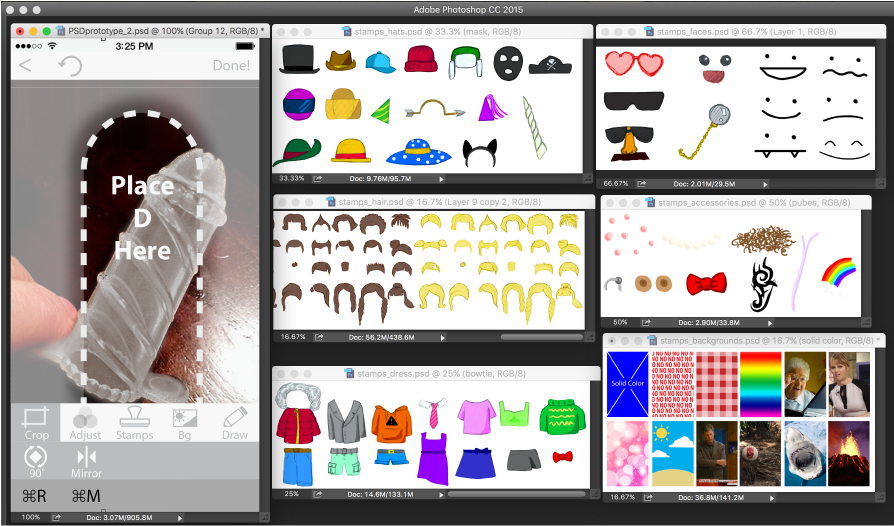Select the black tribal tattoo stamp
The width and height of the screenshot is (894, 526).
coord(764,284)
